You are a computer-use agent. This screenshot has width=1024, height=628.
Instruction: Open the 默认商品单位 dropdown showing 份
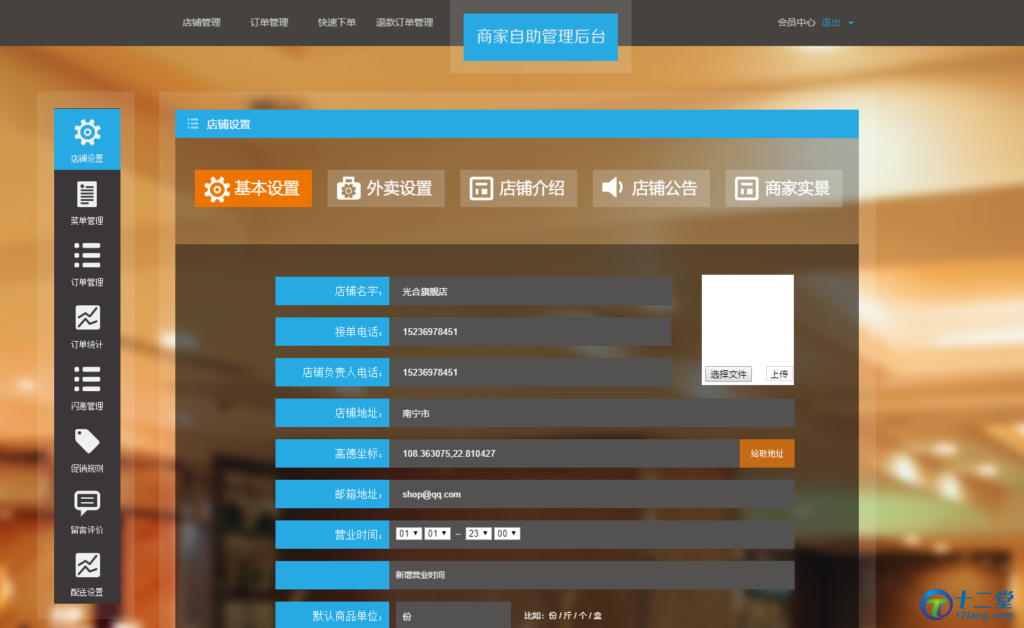(452, 617)
